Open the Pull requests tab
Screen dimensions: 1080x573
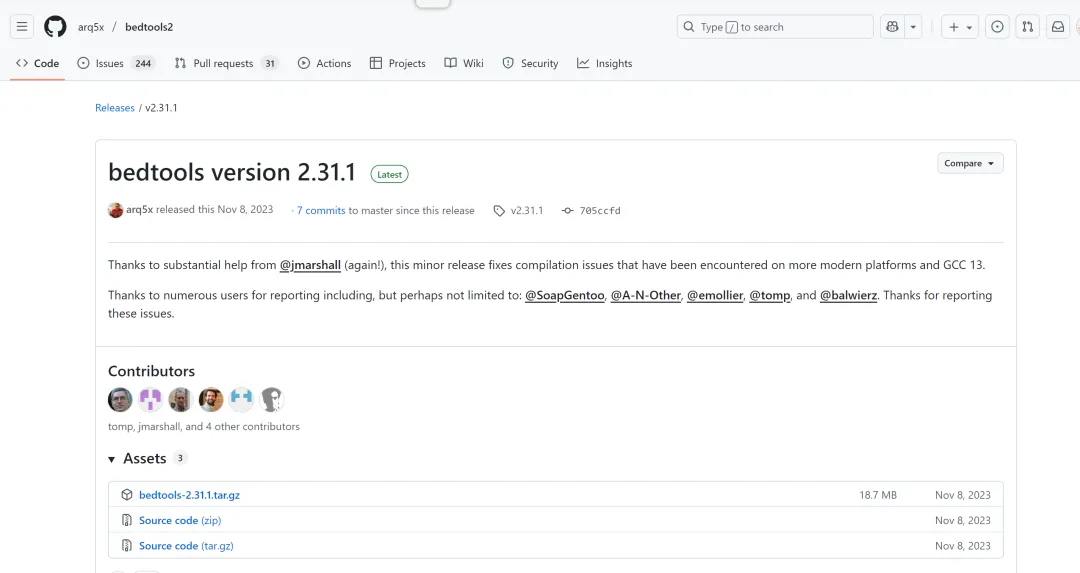pos(226,63)
